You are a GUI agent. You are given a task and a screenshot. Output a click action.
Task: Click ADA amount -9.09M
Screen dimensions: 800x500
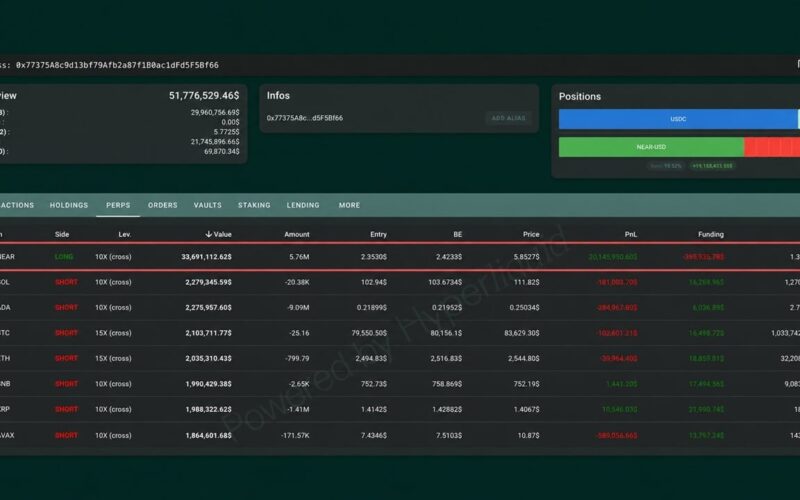point(298,308)
